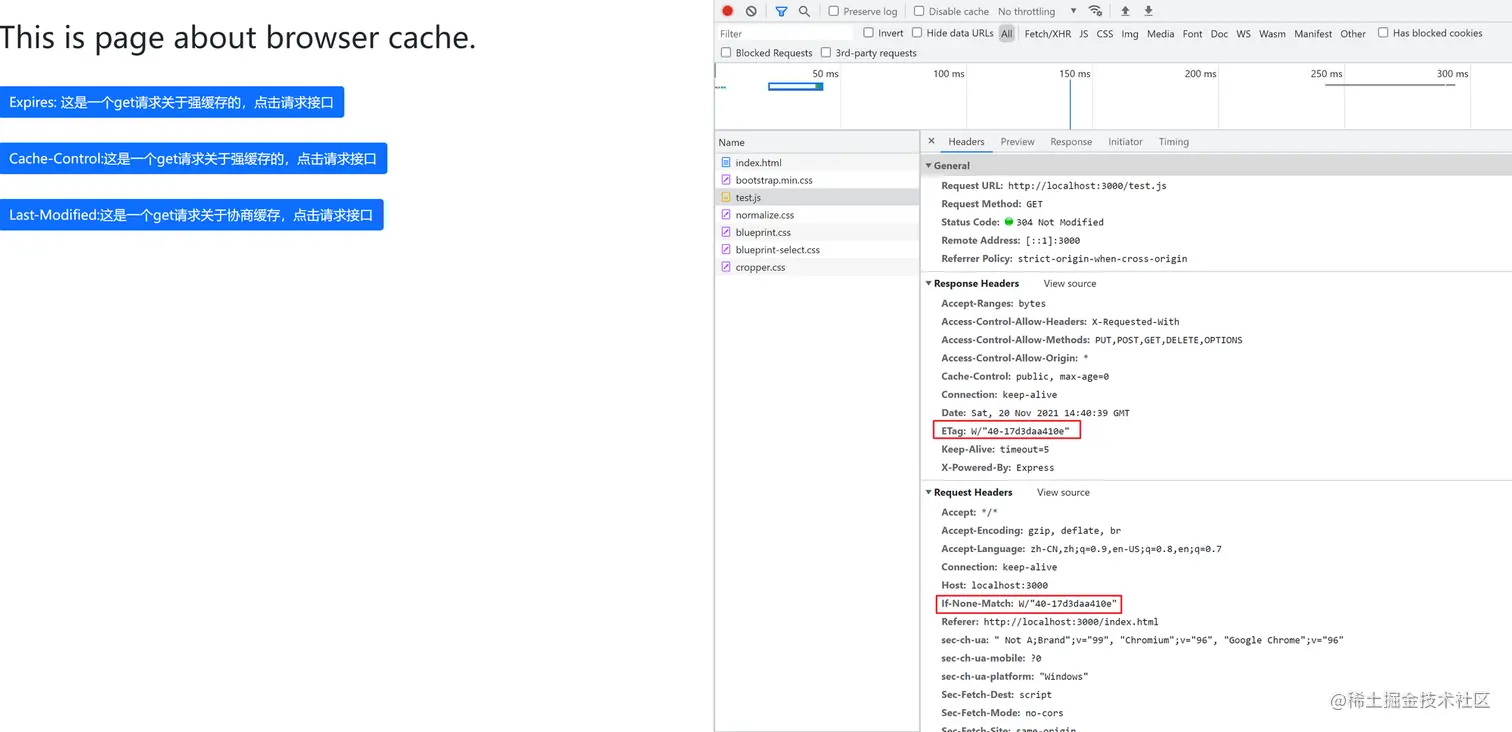
Task: Click the Request URL value http://localhost:3000/test.js
Action: [1087, 186]
